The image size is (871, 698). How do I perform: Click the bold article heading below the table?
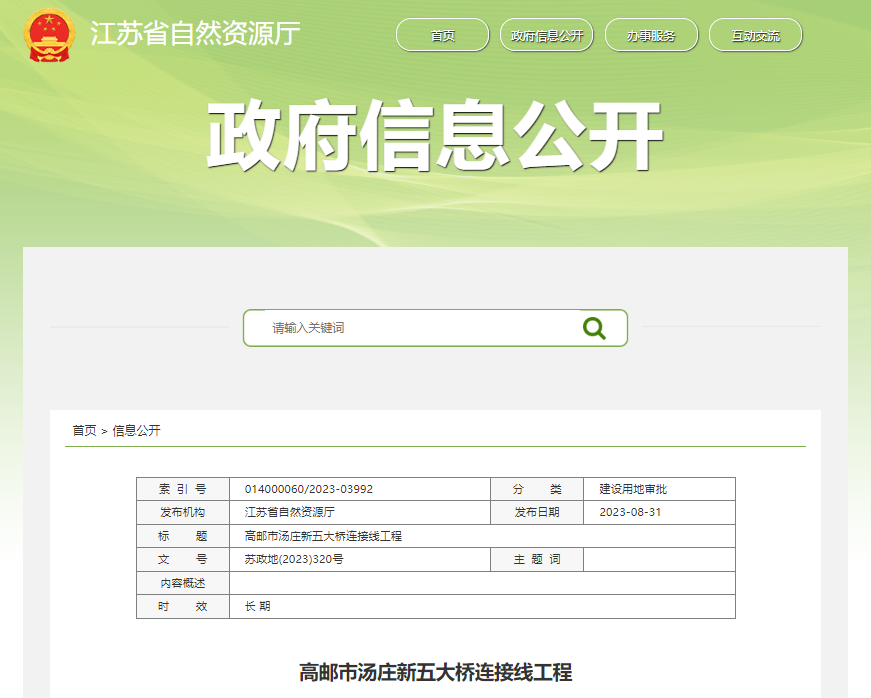[435, 671]
